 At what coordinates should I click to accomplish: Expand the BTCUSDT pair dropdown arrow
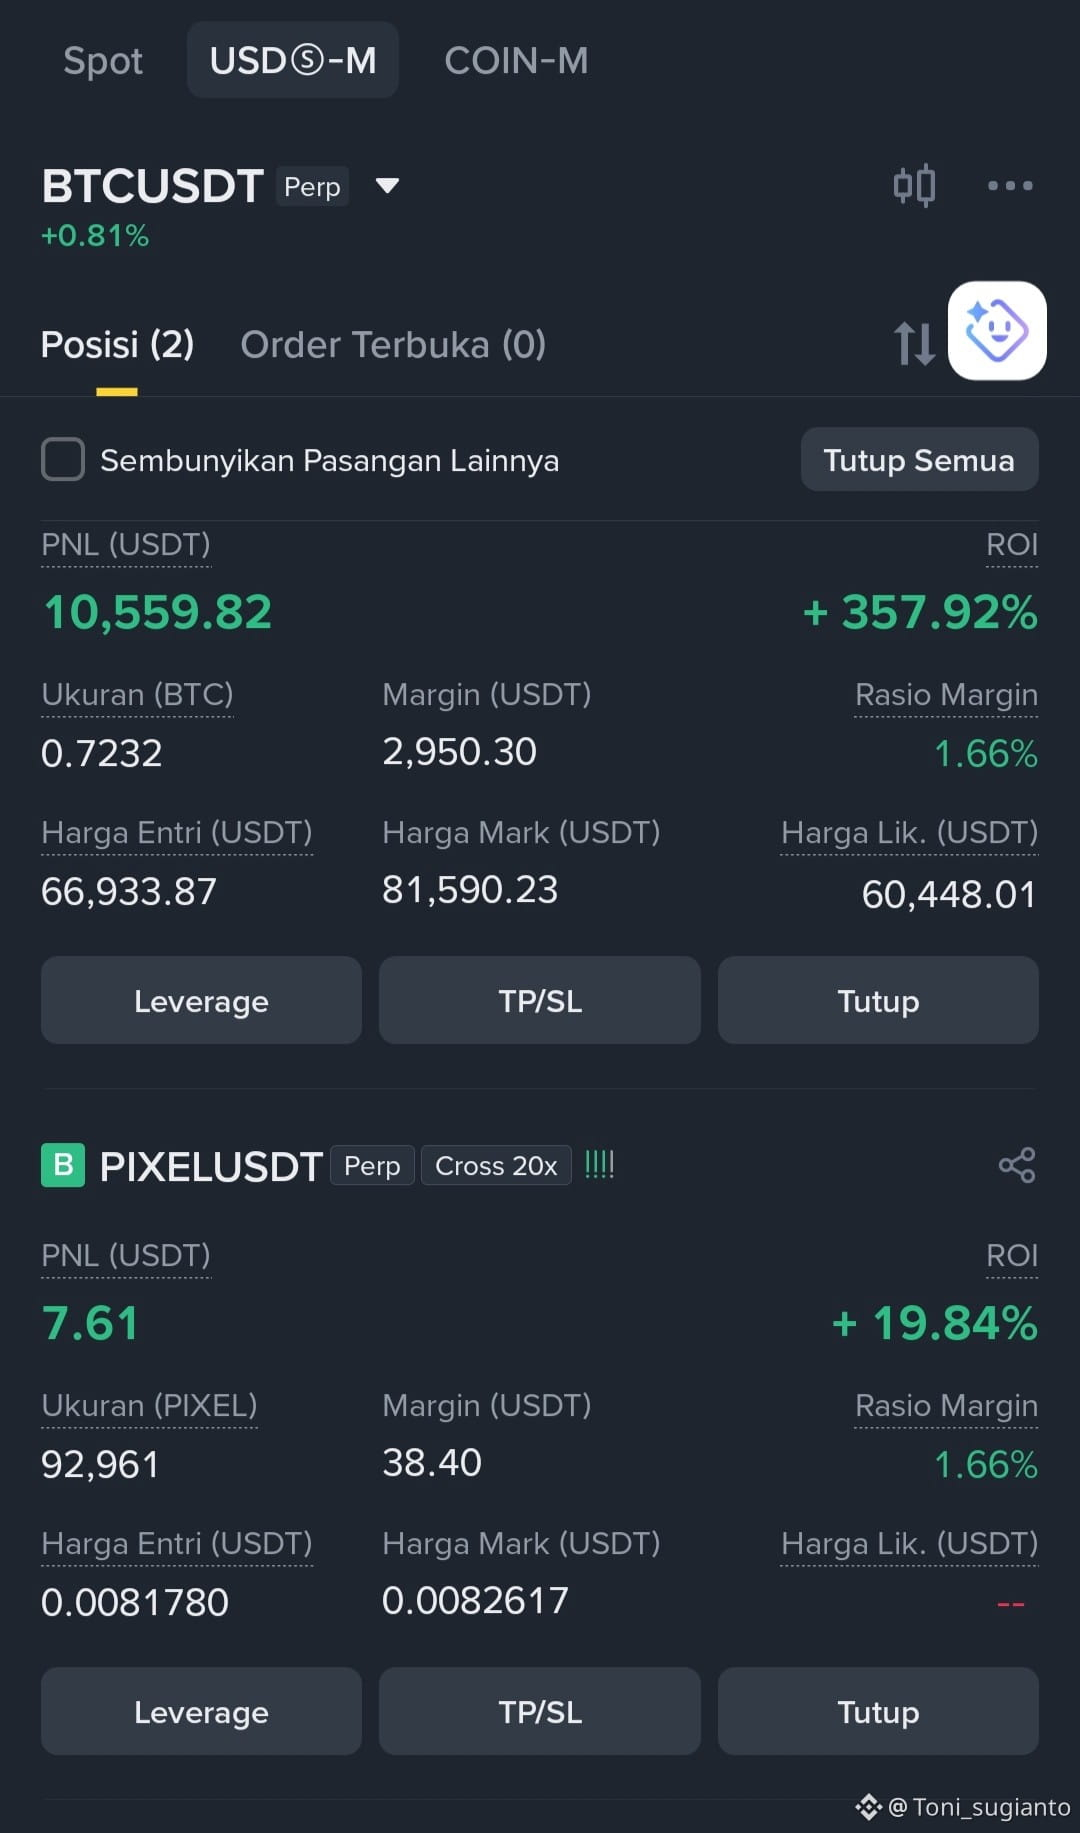387,185
